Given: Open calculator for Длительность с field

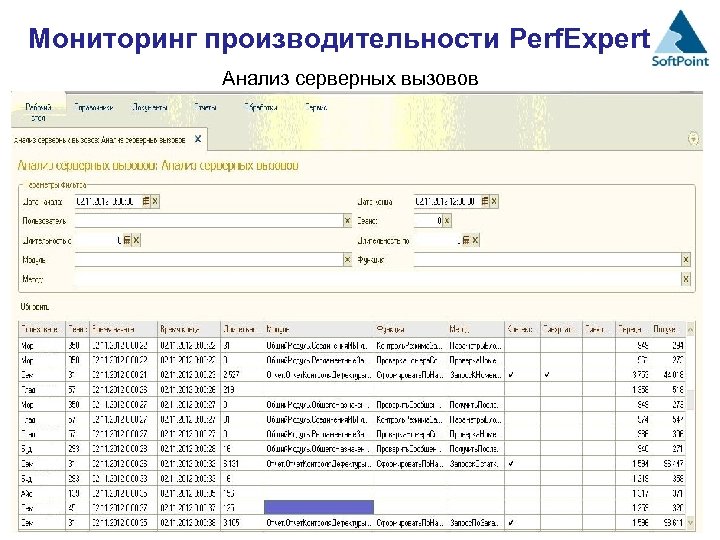Looking at the screenshot, I should point(127,240).
